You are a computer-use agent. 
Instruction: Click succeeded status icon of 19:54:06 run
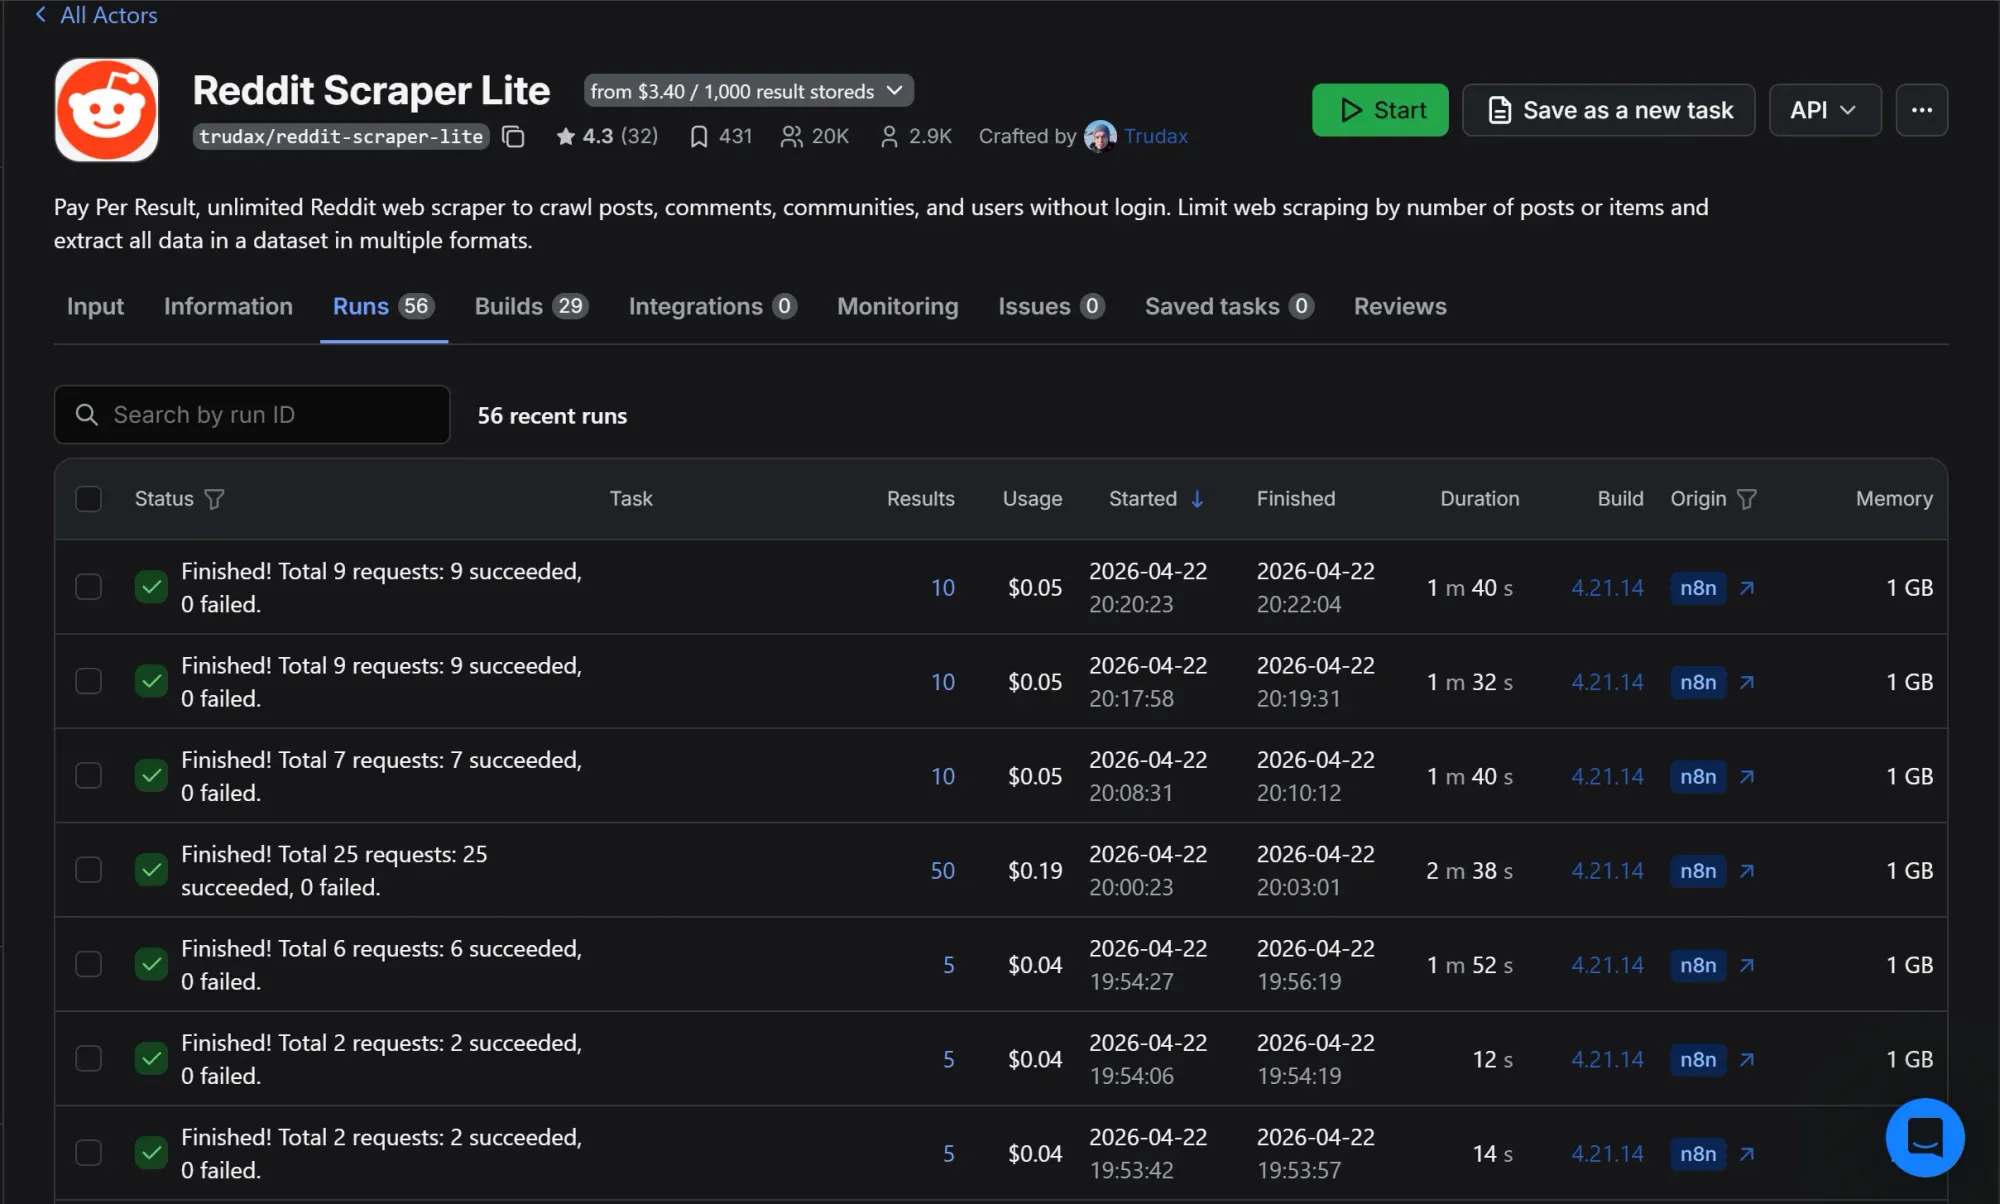coord(151,1058)
